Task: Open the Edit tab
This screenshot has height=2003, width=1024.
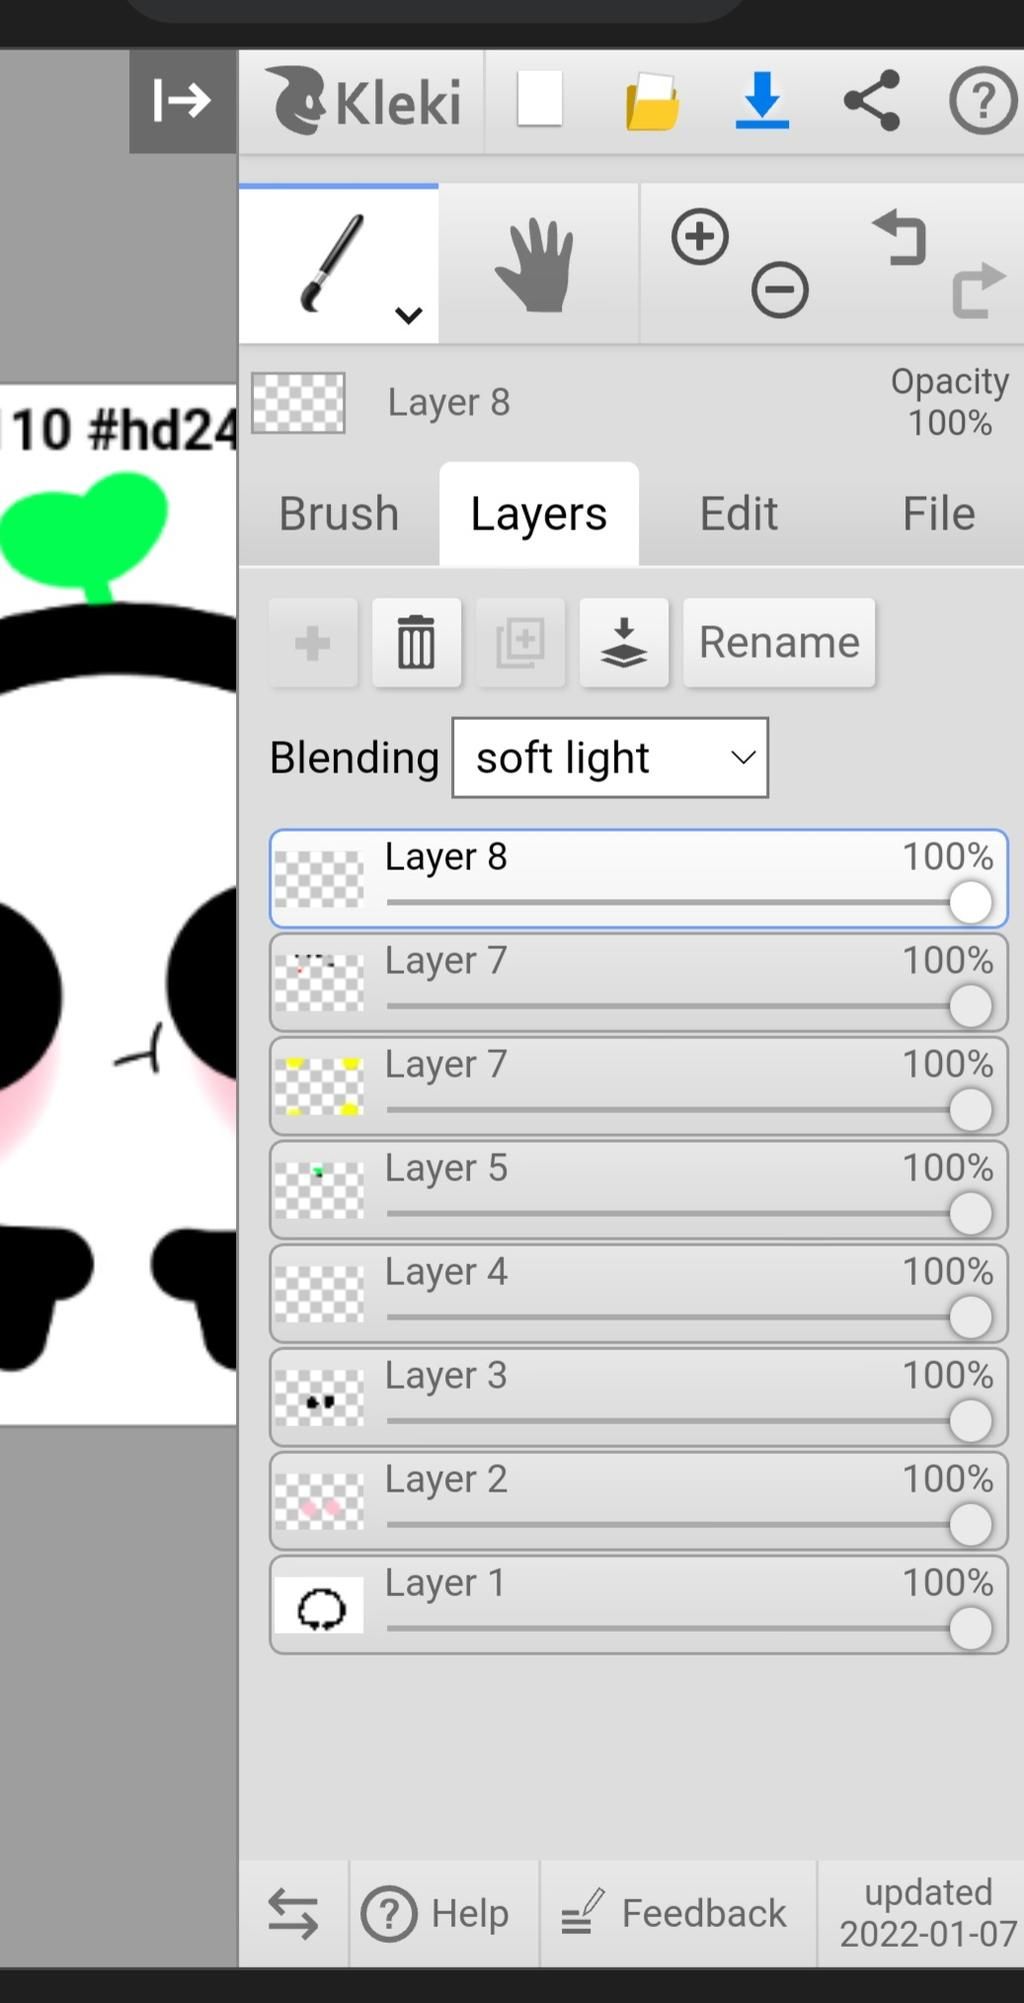Action: 739,514
